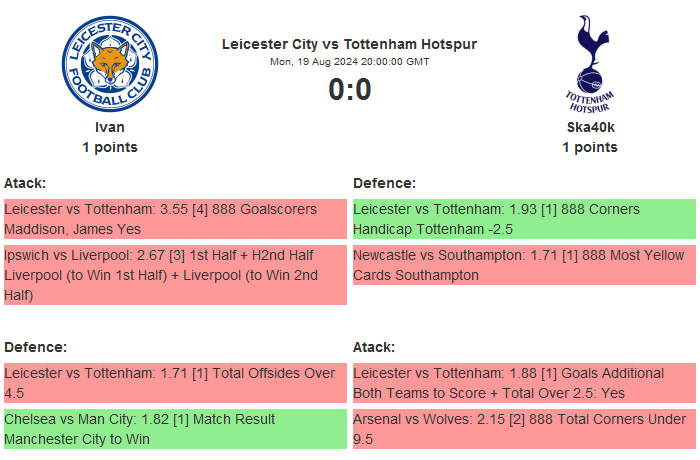Open player Ivan's name

click(x=109, y=127)
